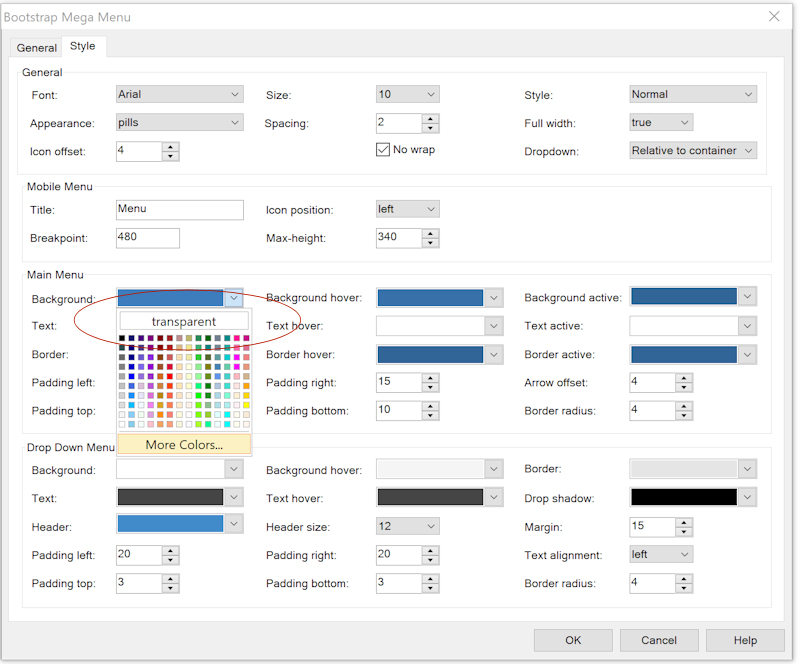Open the Size dropdown showing 10

pyautogui.click(x=407, y=94)
